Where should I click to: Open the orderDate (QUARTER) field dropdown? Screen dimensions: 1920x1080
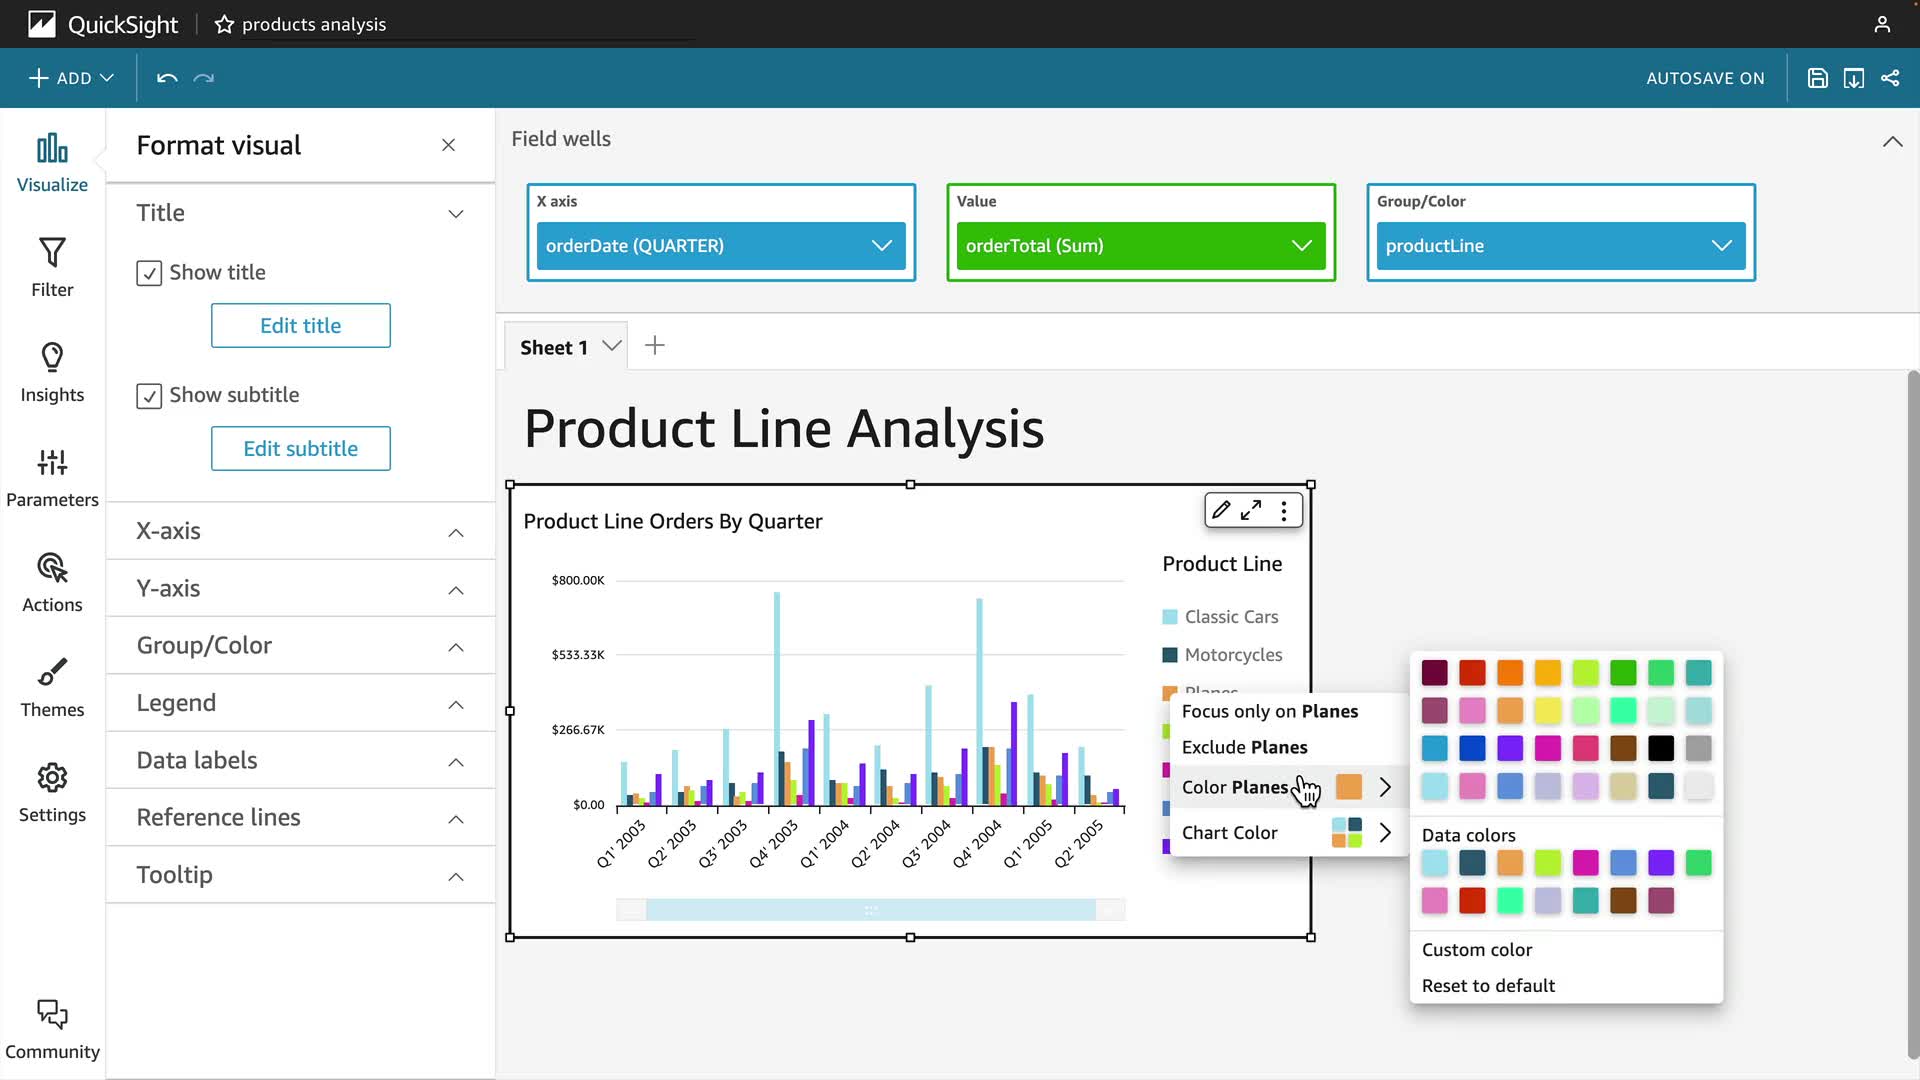(881, 246)
